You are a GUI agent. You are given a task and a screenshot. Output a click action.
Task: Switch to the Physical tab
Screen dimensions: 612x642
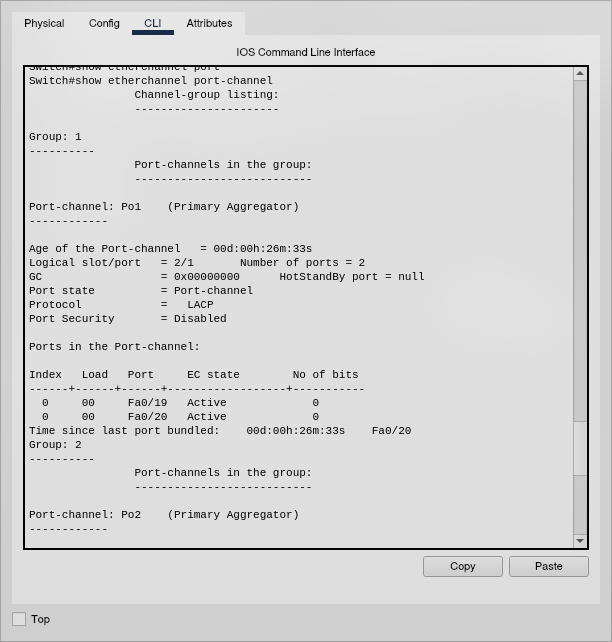click(44, 23)
